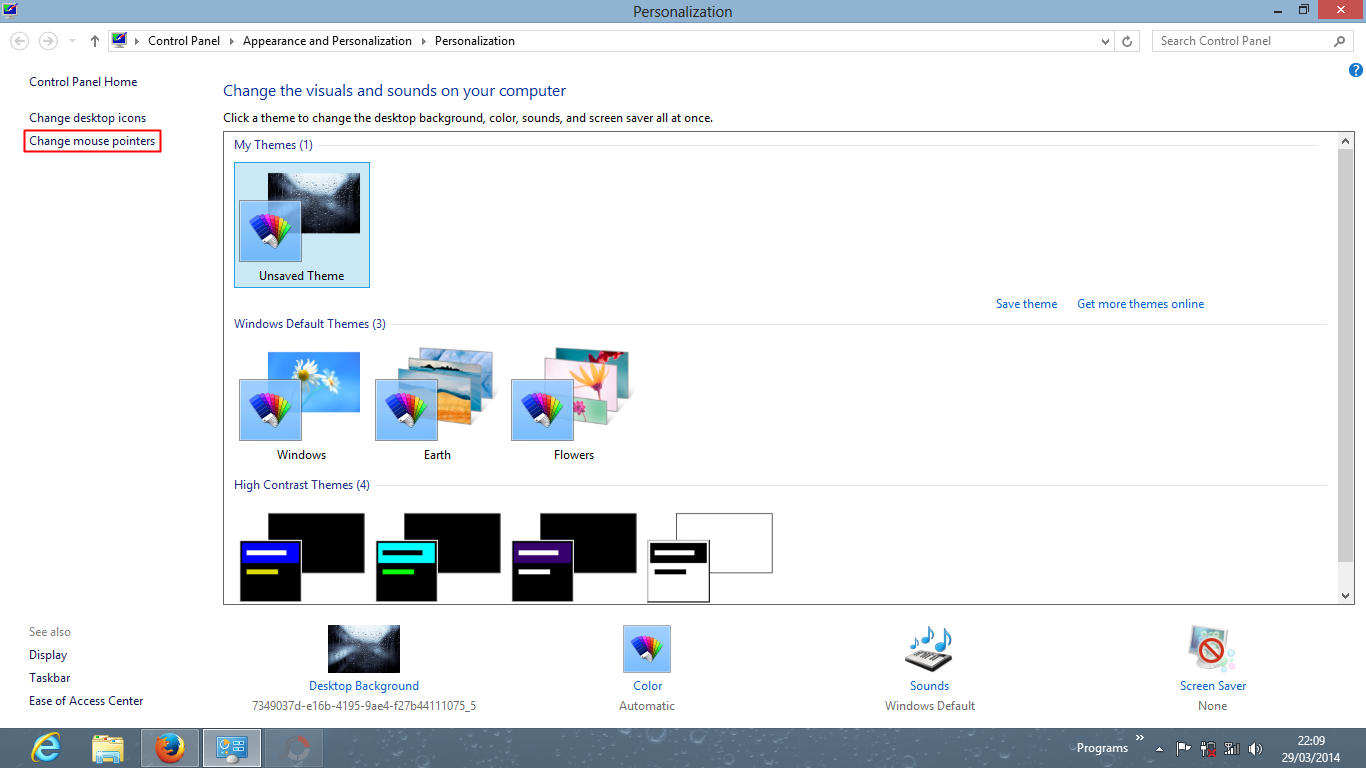Click the Automatic text under Color

pyautogui.click(x=647, y=706)
